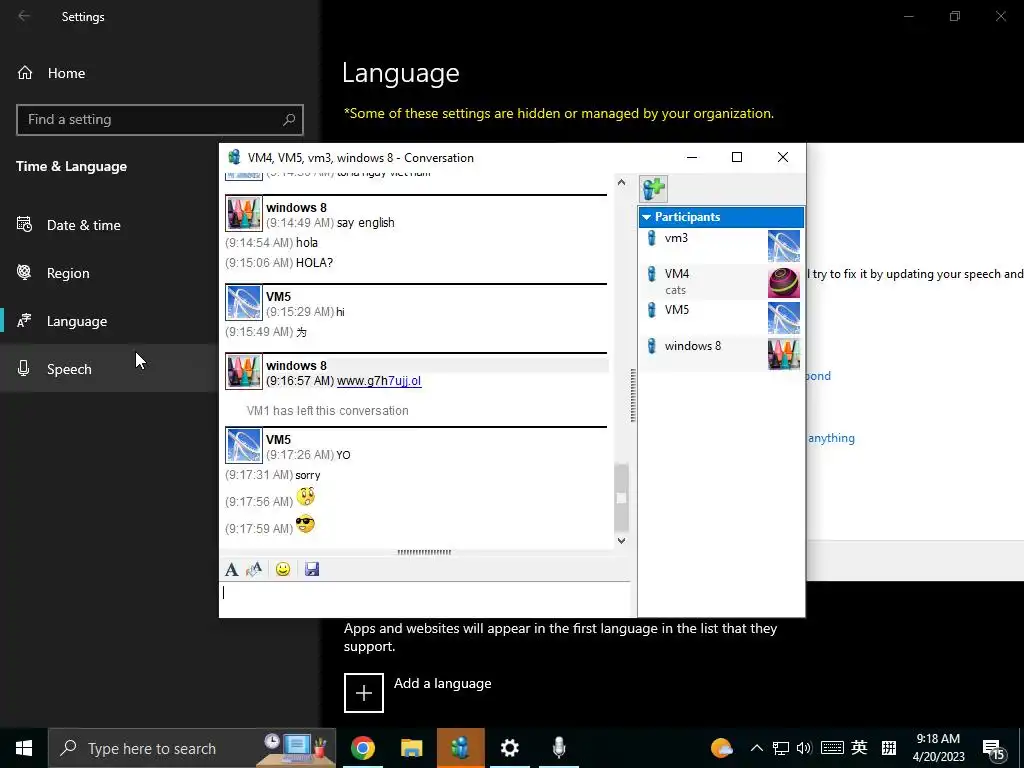Open File Explorer from taskbar
This screenshot has width=1024, height=768.
tap(411, 748)
